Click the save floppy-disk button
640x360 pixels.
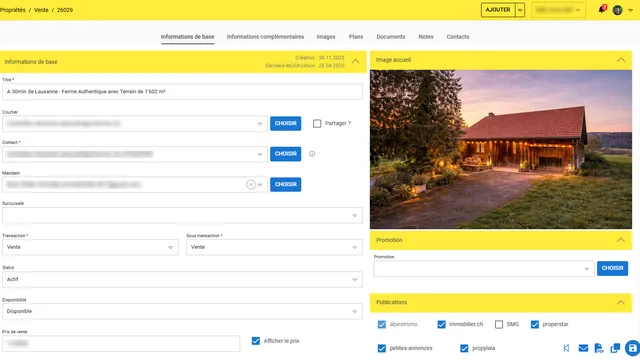(632, 348)
